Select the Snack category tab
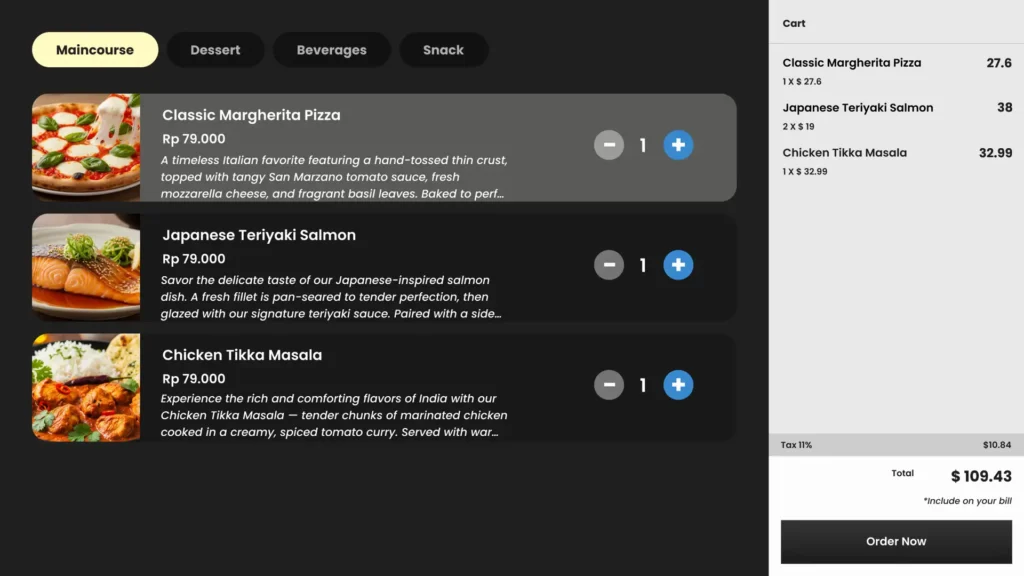 point(443,50)
